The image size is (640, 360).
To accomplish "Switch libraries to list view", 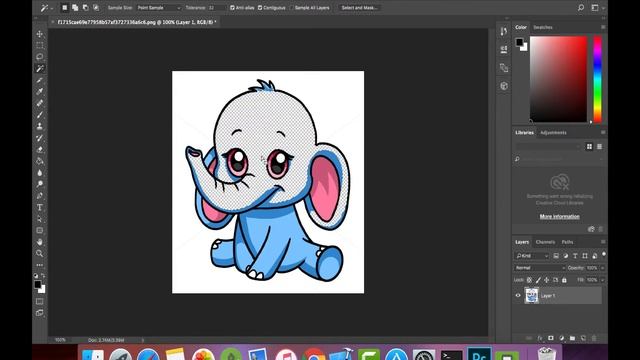I will [599, 147].
